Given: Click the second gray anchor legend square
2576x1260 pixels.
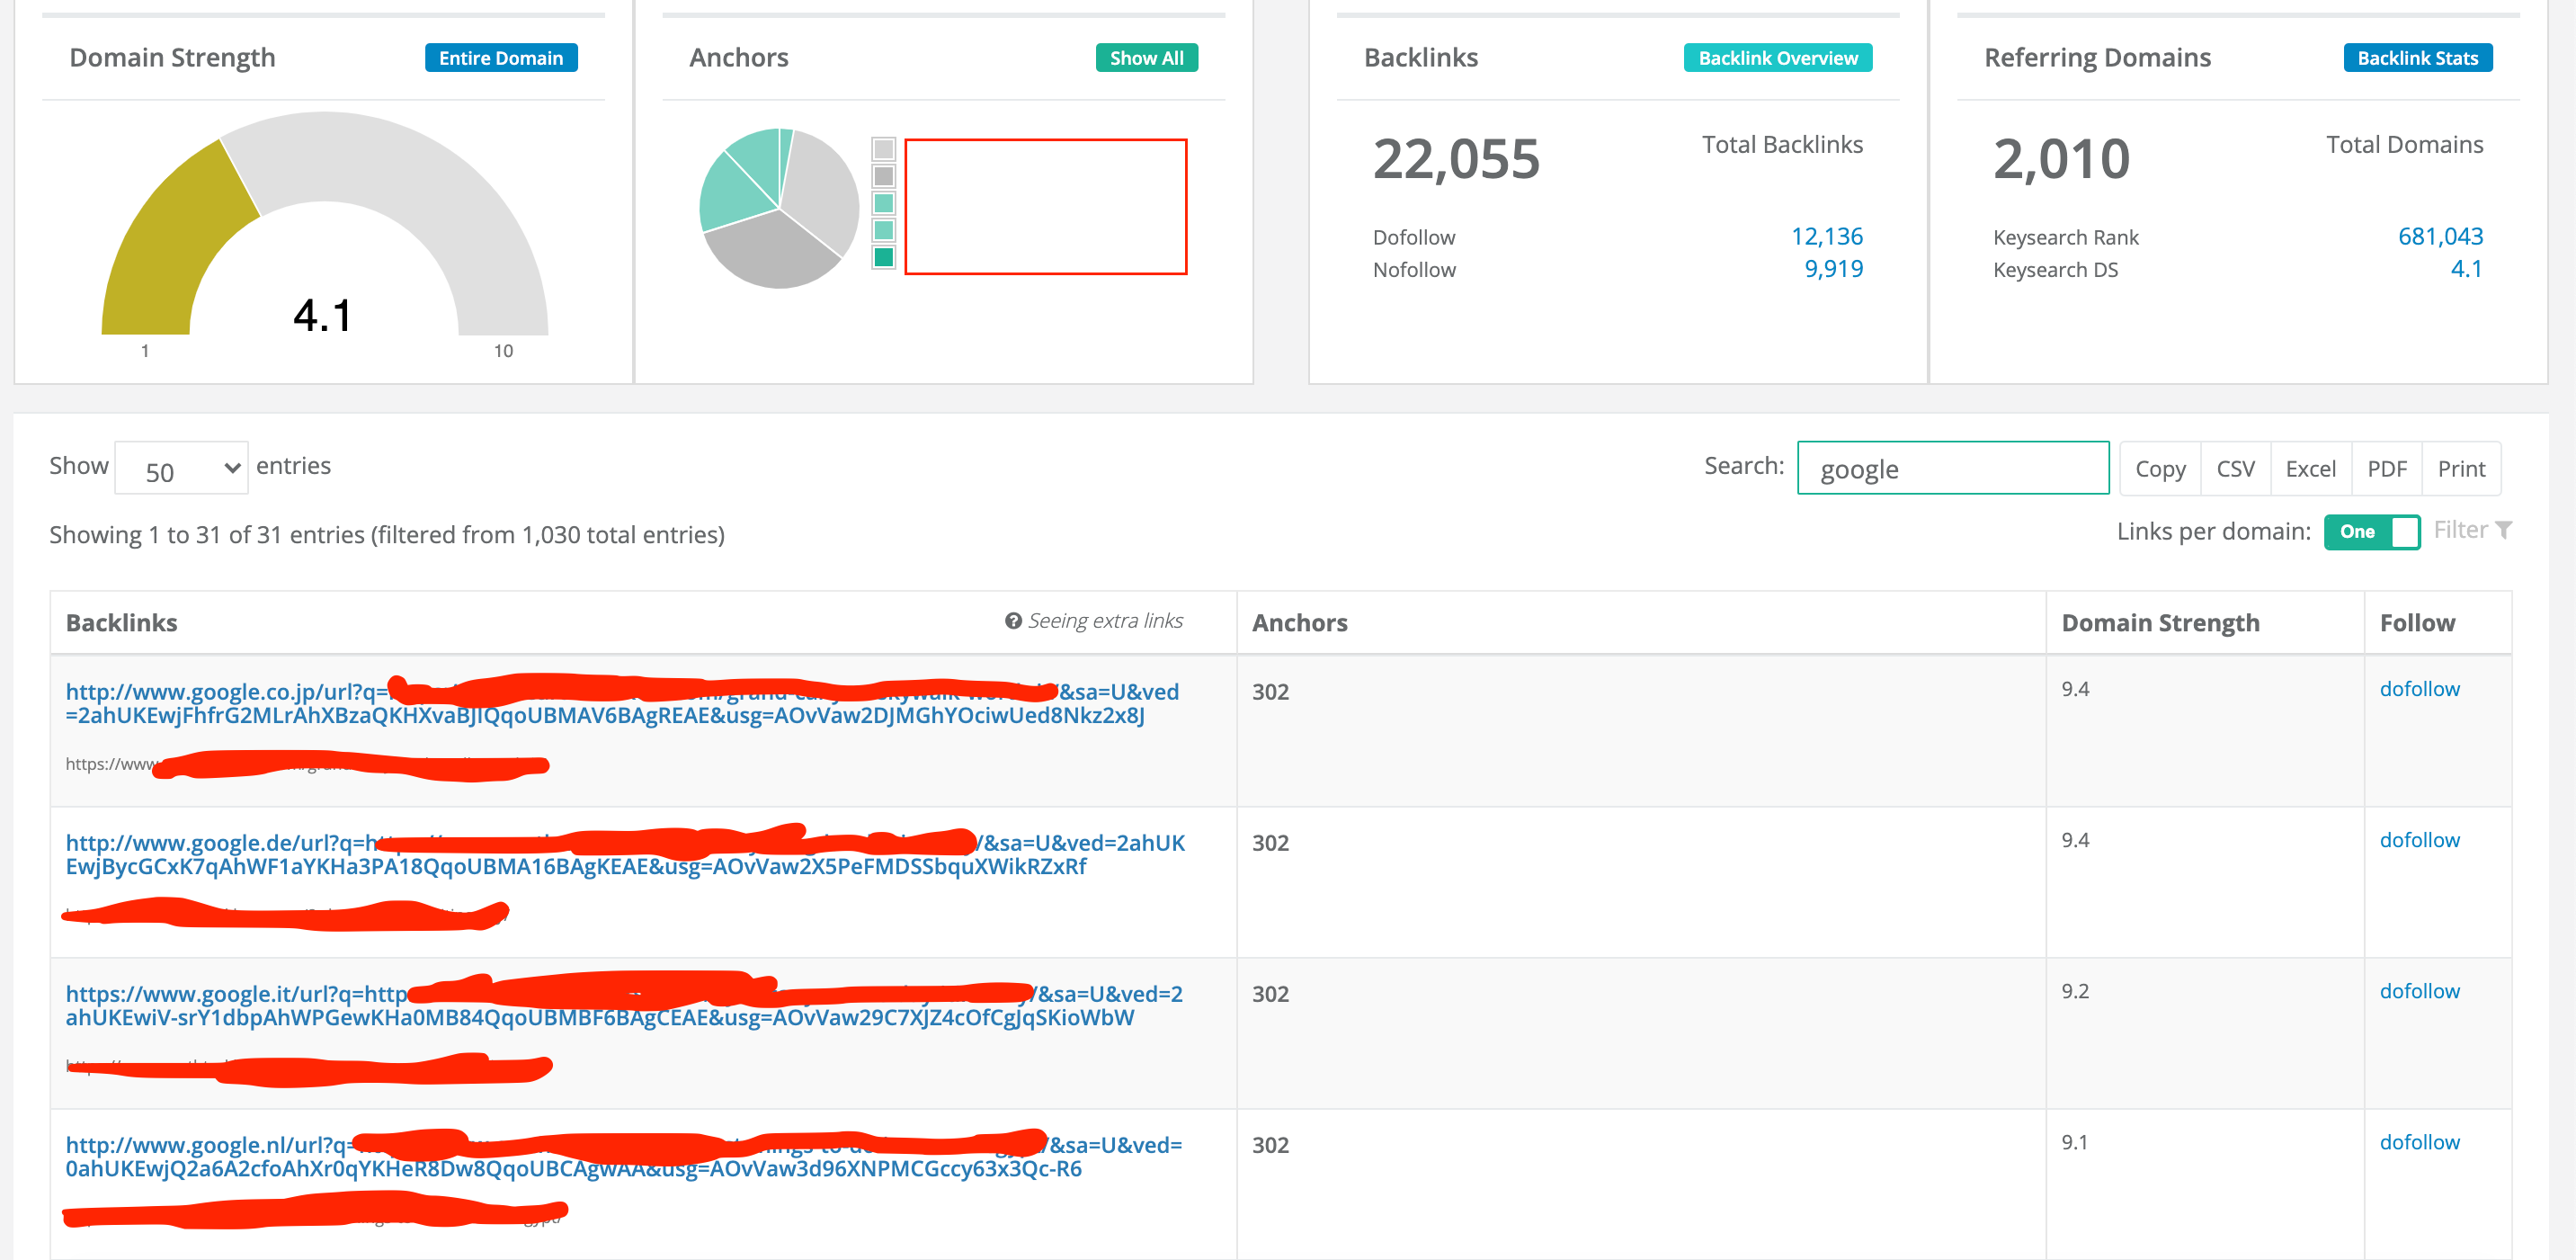Looking at the screenshot, I should click(883, 176).
